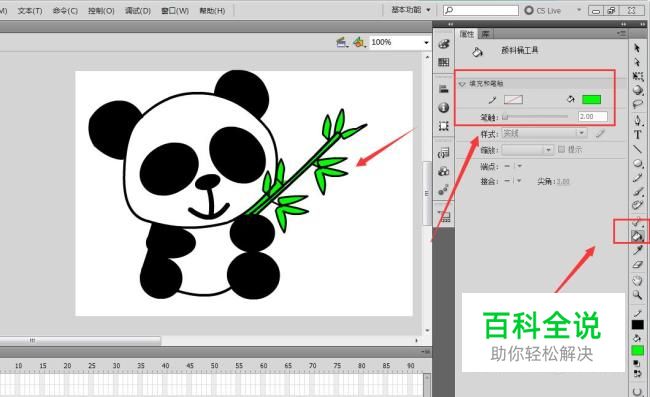Select the Selection arrow tool

click(637, 48)
